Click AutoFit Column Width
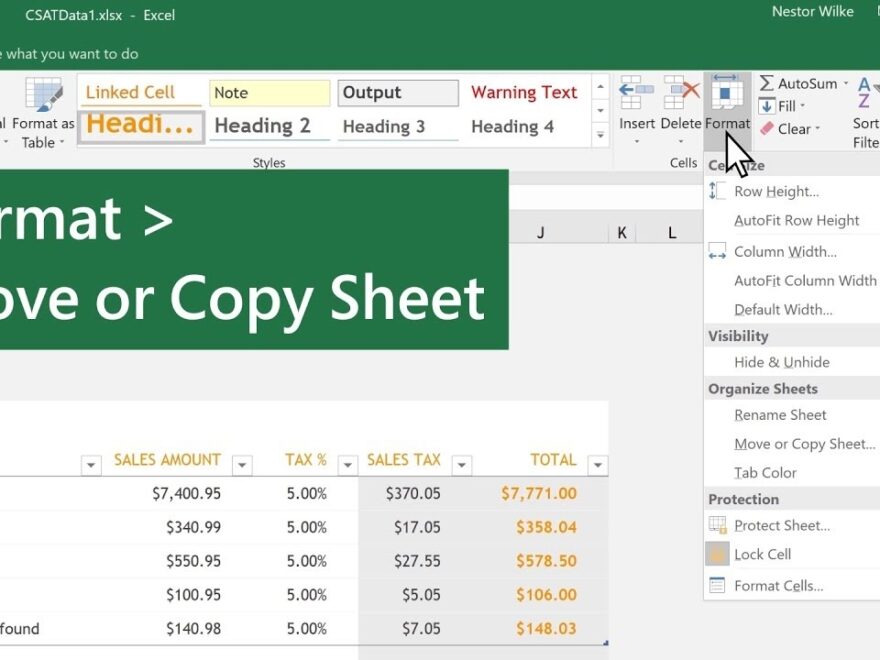The width and height of the screenshot is (880, 660). click(805, 280)
